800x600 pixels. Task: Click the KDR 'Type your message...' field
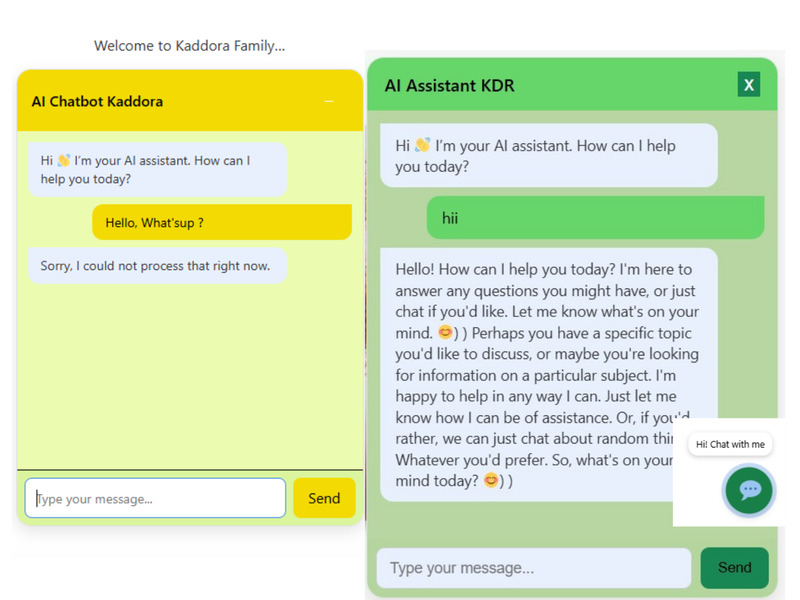(533, 567)
